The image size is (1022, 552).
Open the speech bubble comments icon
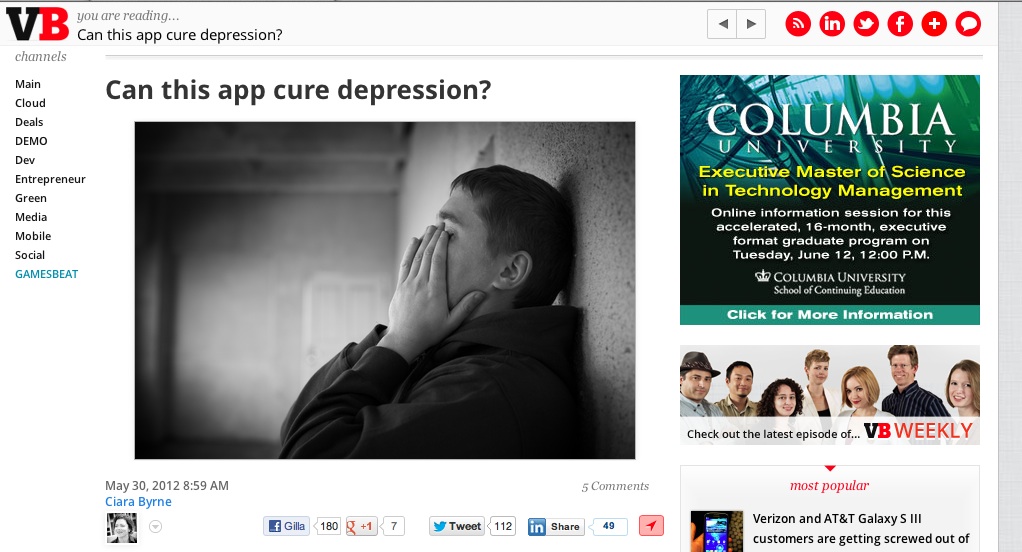click(968, 24)
